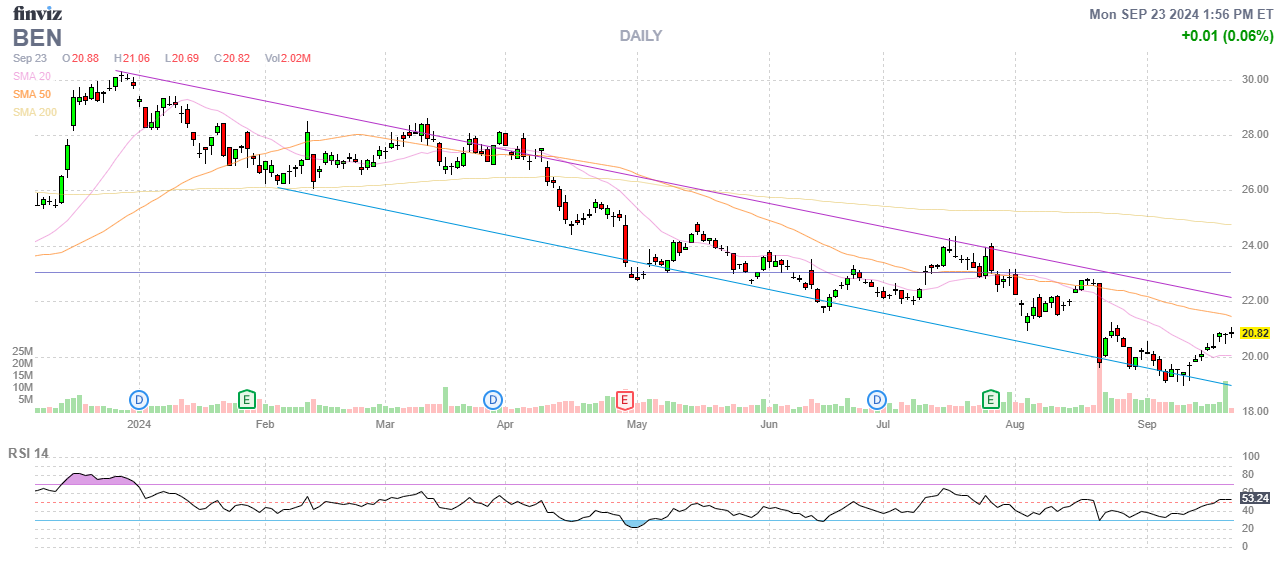Image resolution: width=1287 pixels, height=562 pixels.
Task: Select the SMA 200 legend label
Action: point(34,112)
